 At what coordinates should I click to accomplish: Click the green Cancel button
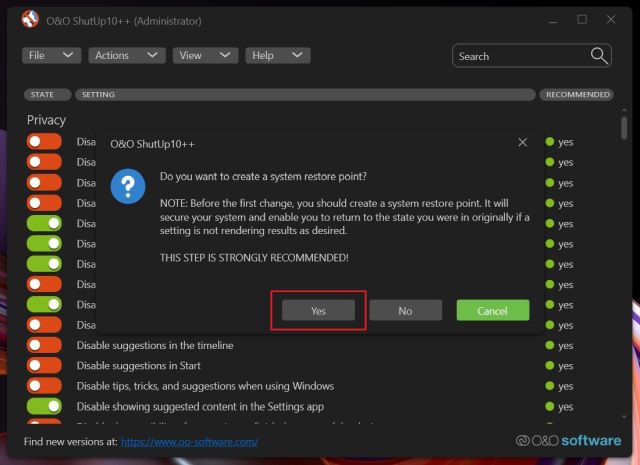pos(493,311)
